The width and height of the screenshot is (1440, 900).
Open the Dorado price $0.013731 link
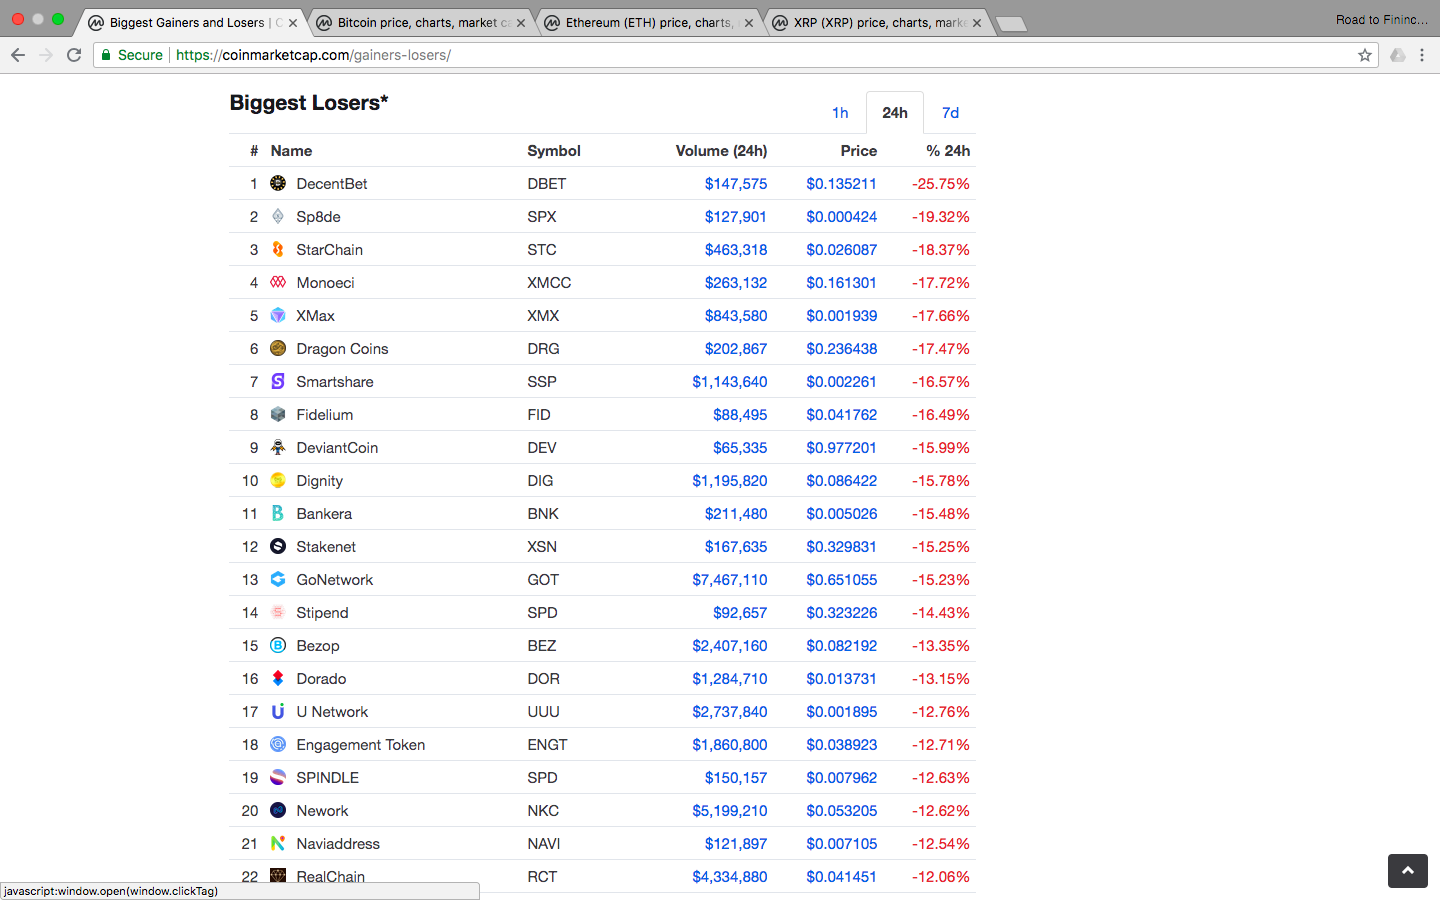coord(842,679)
